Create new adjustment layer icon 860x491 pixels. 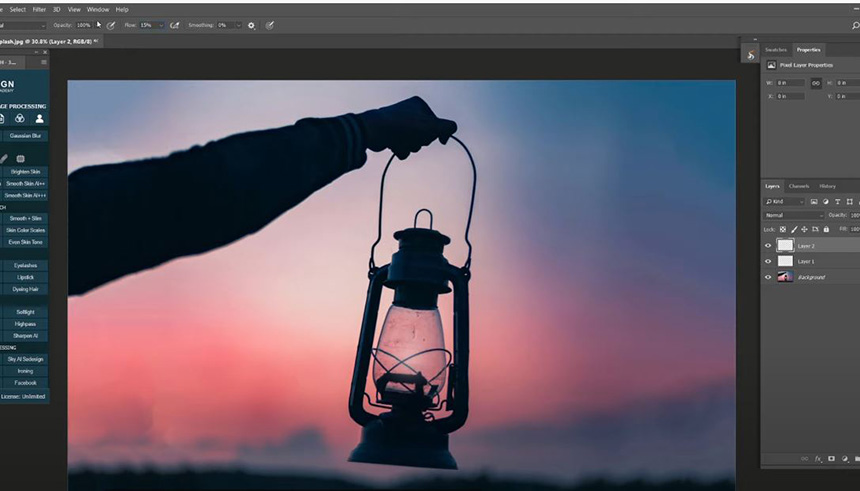[845, 459]
